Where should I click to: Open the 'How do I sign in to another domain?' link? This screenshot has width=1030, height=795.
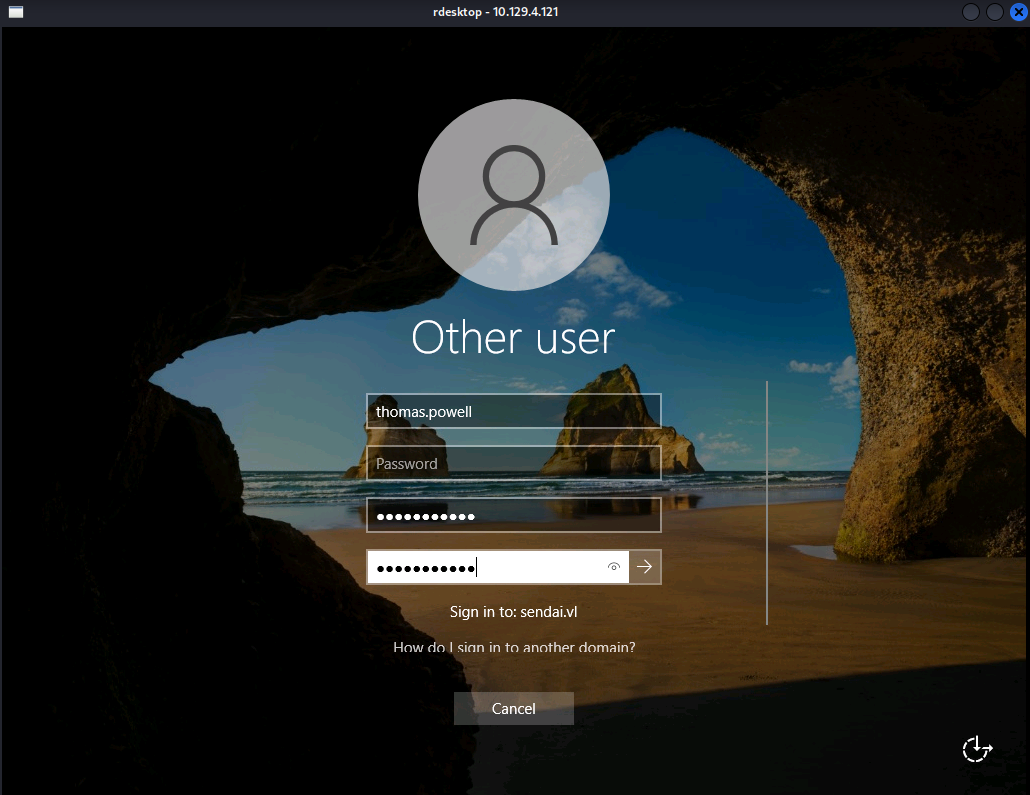(x=513, y=647)
